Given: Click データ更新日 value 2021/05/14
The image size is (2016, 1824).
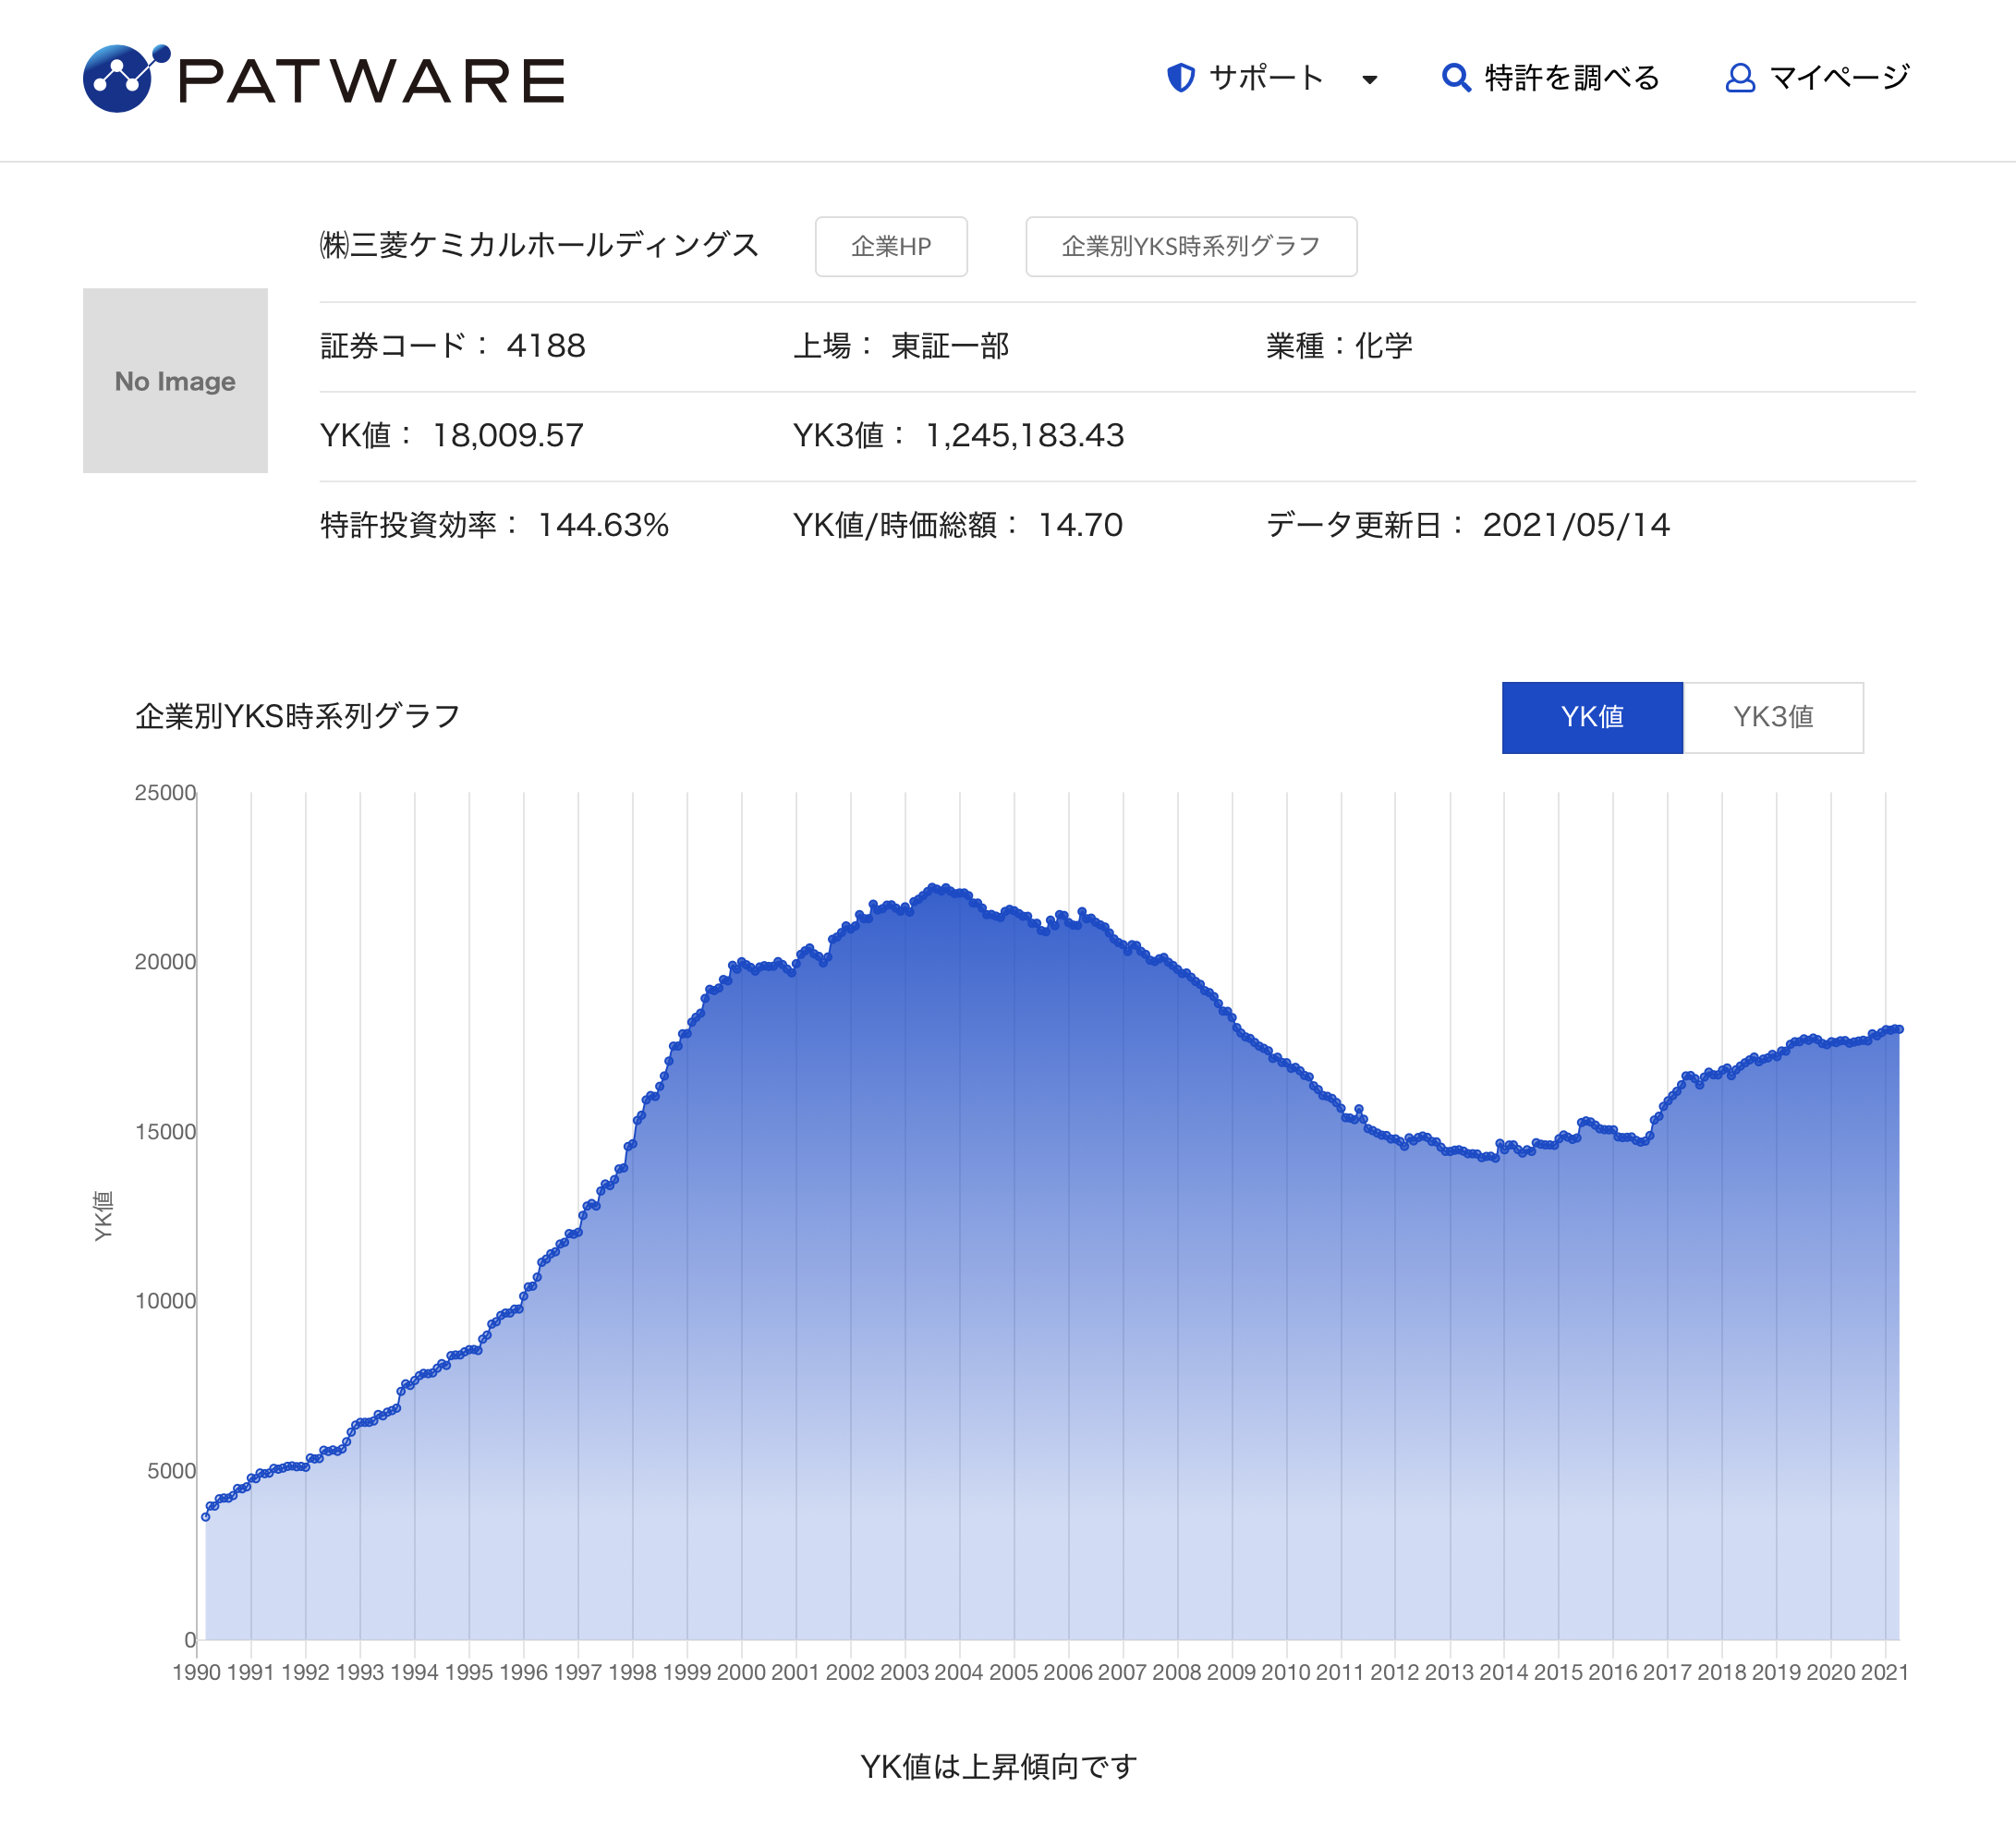Looking at the screenshot, I should click(x=1576, y=525).
